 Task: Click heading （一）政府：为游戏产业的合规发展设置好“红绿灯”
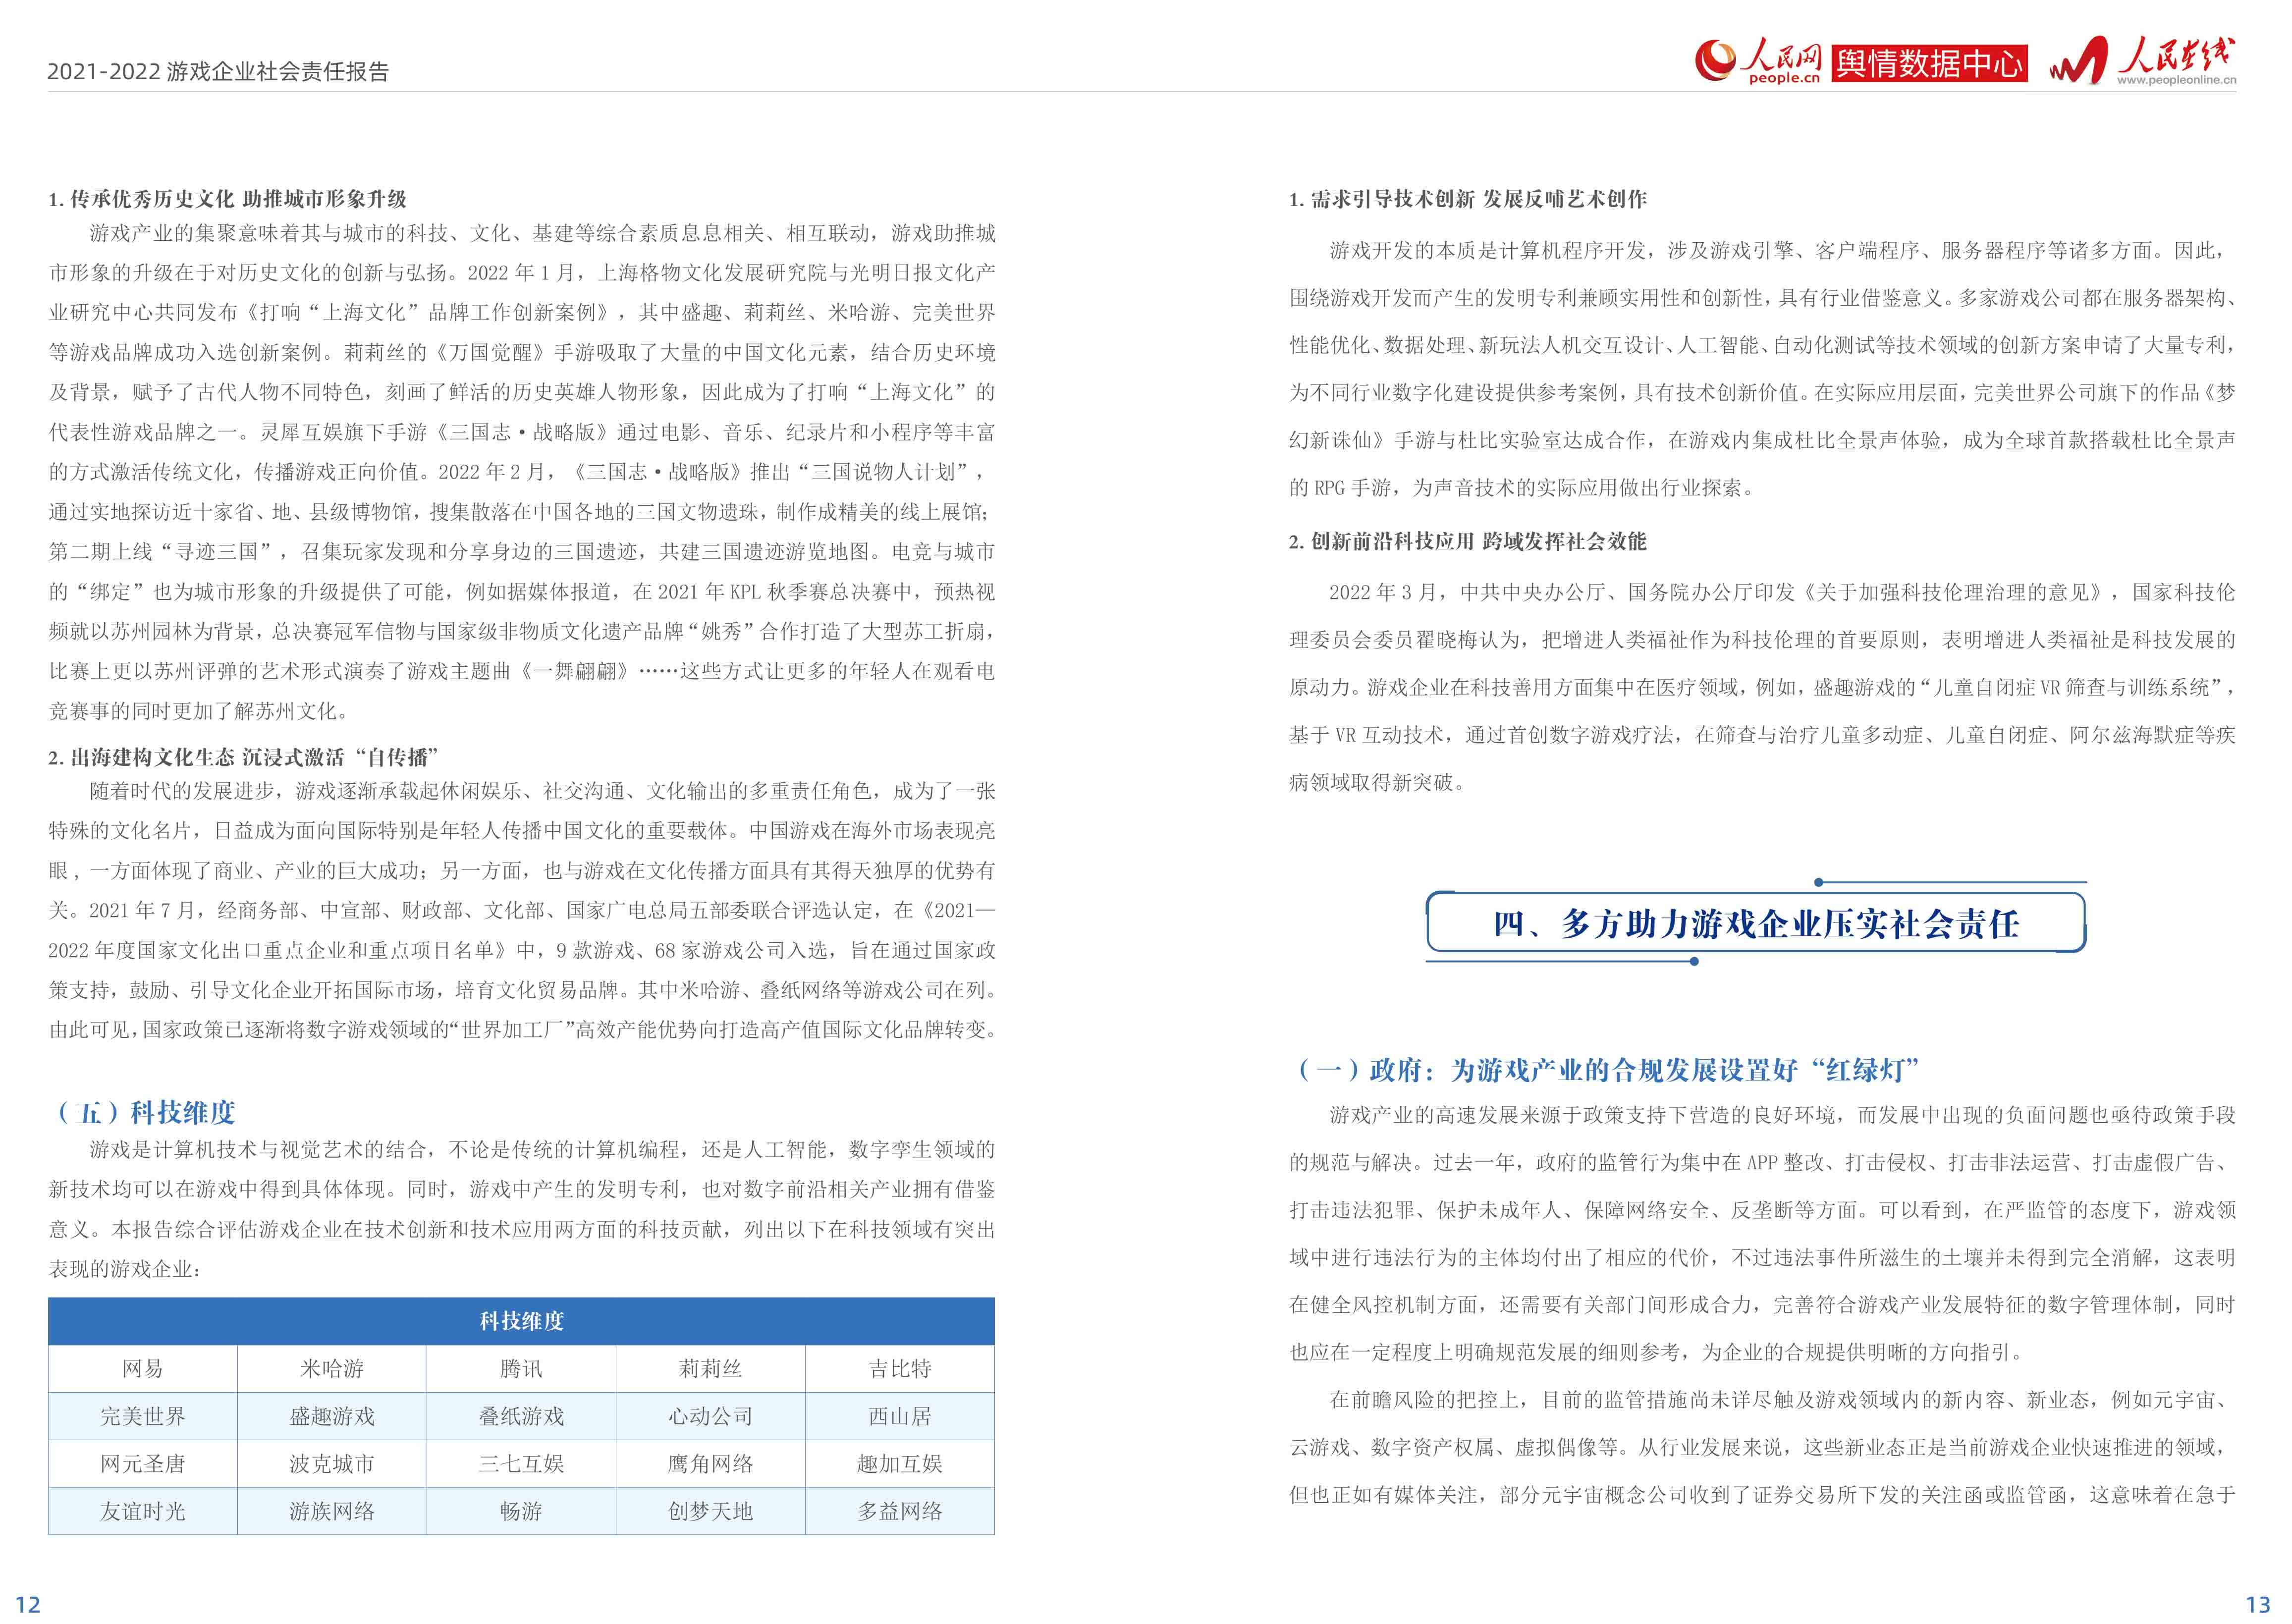(x=1605, y=1070)
